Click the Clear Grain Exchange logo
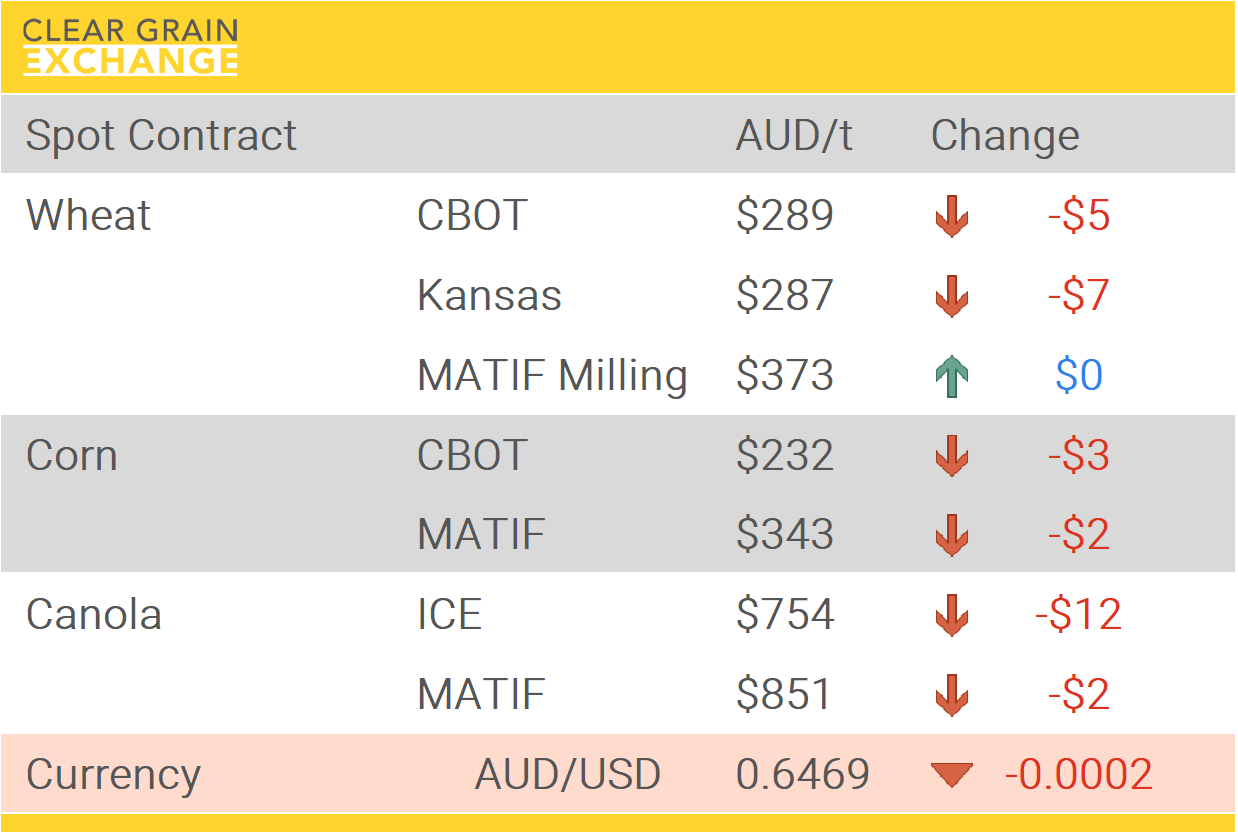The image size is (1238, 835). click(130, 47)
